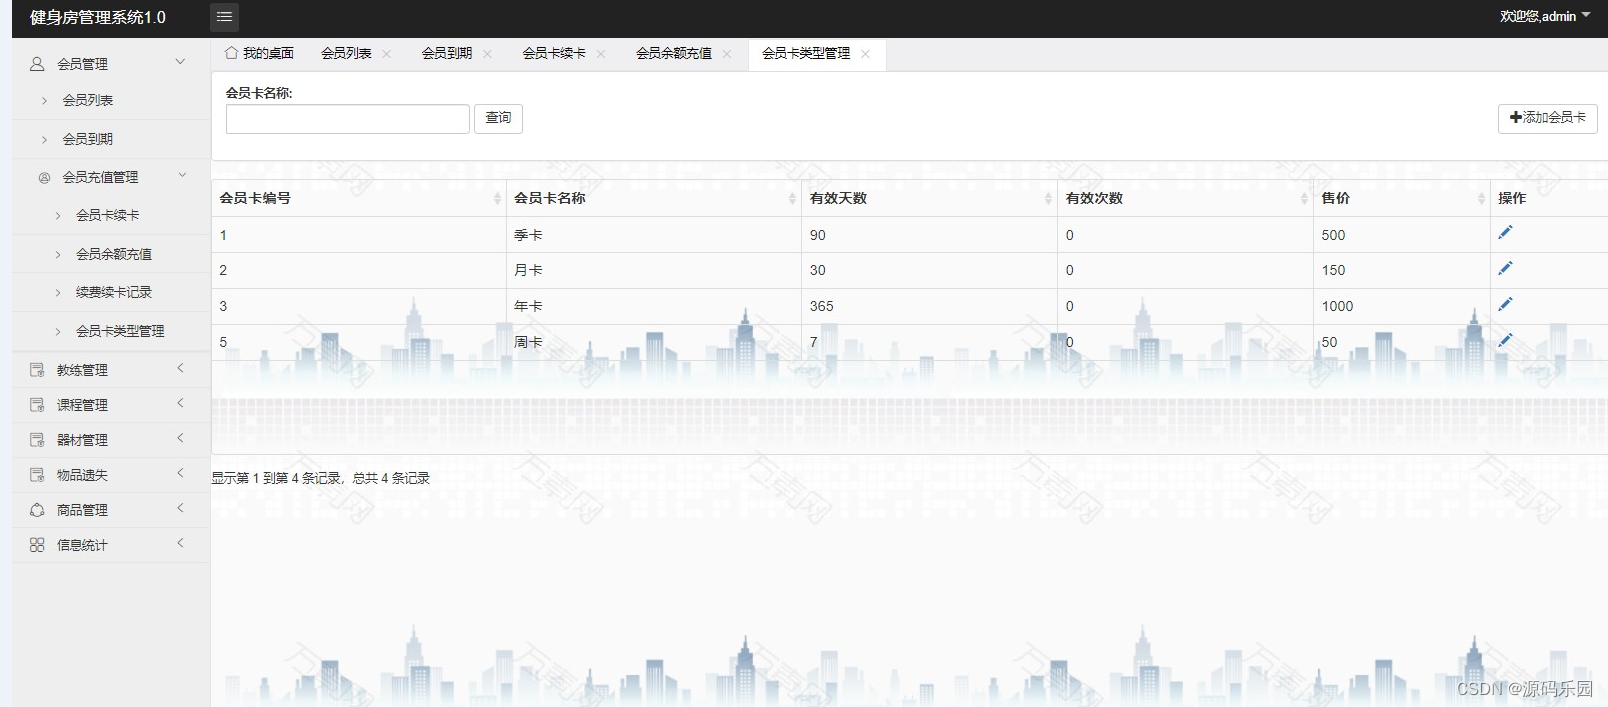The height and width of the screenshot is (707, 1608).
Task: Close the 会员到期 tab
Action: click(487, 54)
